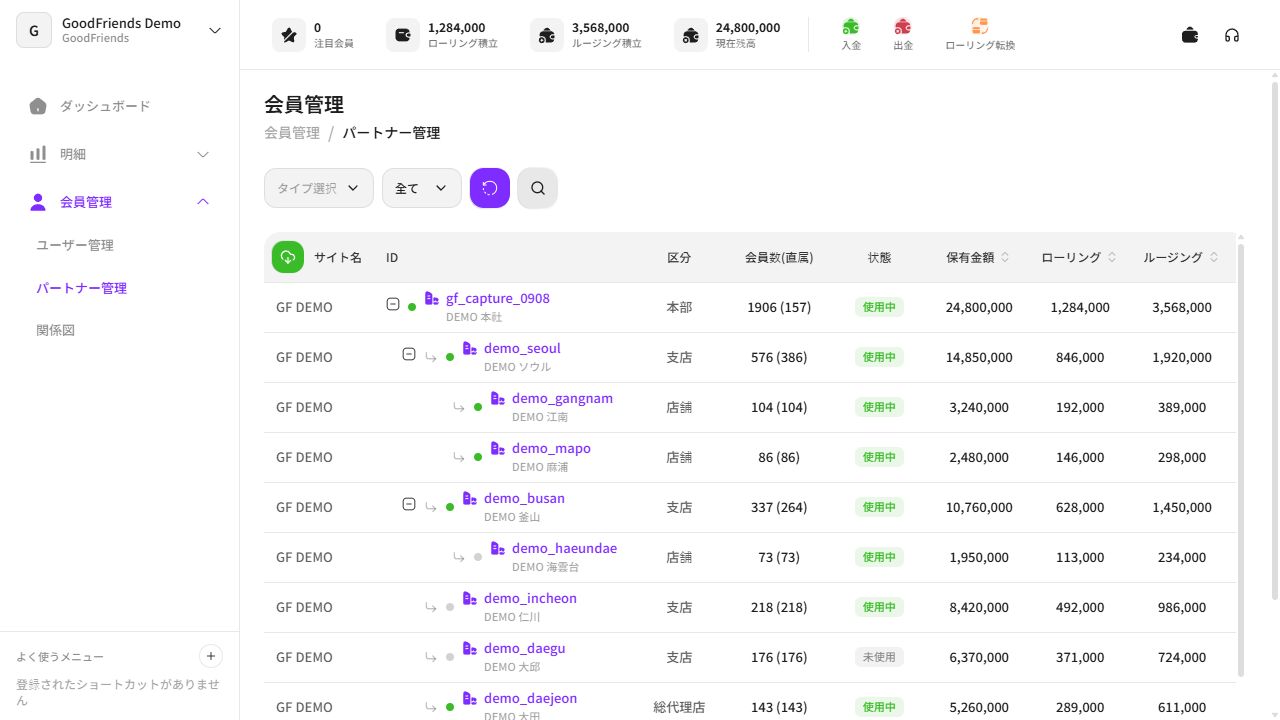The height and width of the screenshot is (720, 1280).
Task: Click the wallet icon at top right
Action: tap(1190, 35)
